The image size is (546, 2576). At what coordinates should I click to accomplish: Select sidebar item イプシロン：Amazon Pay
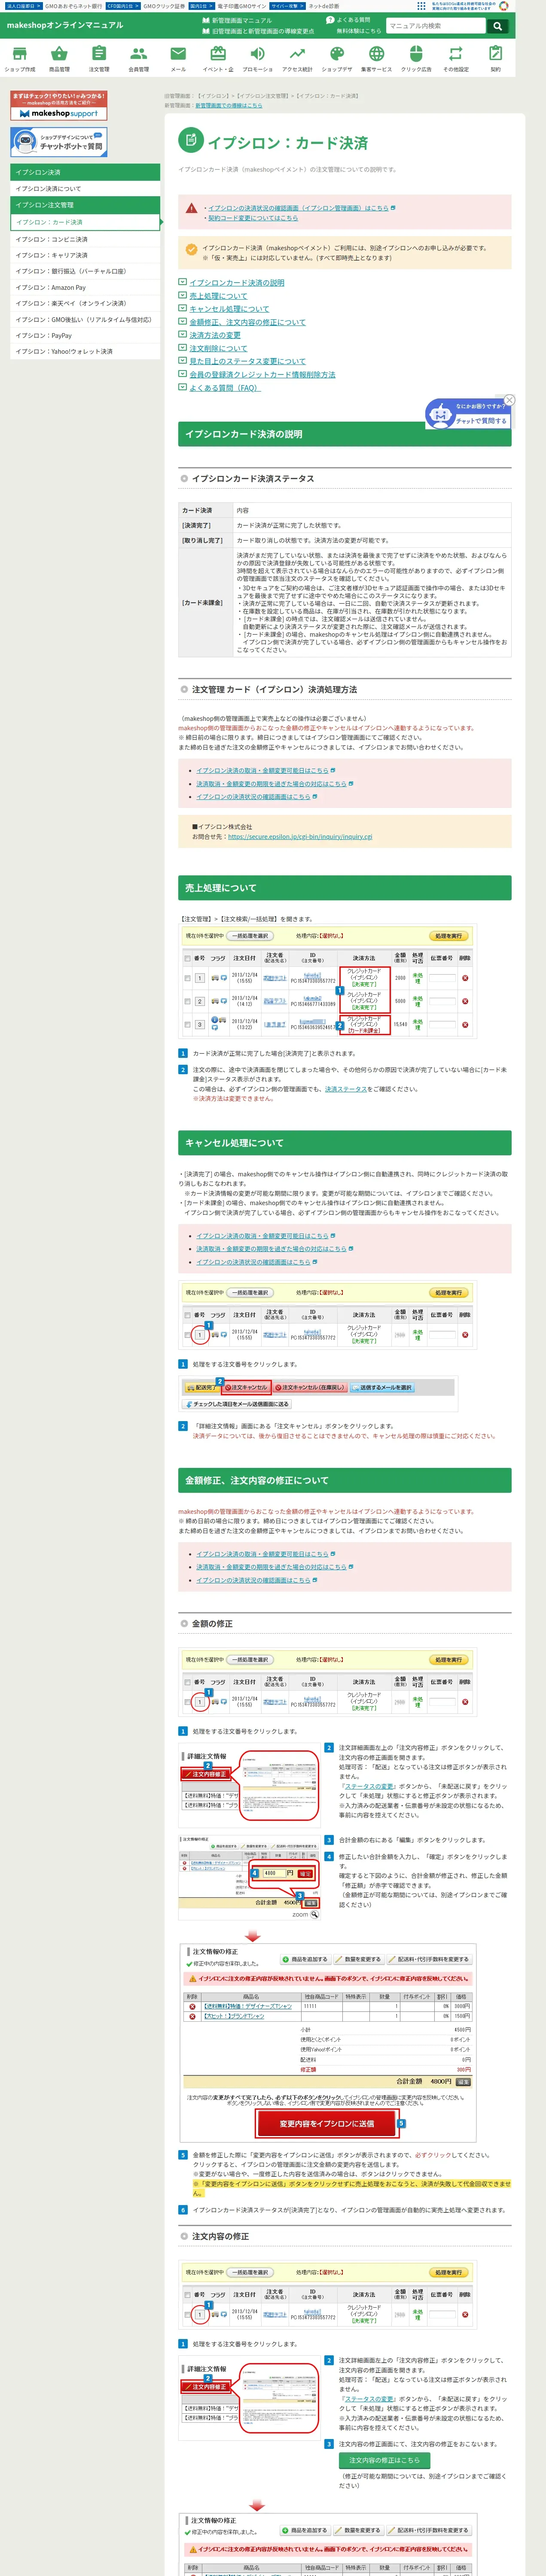tap(85, 287)
